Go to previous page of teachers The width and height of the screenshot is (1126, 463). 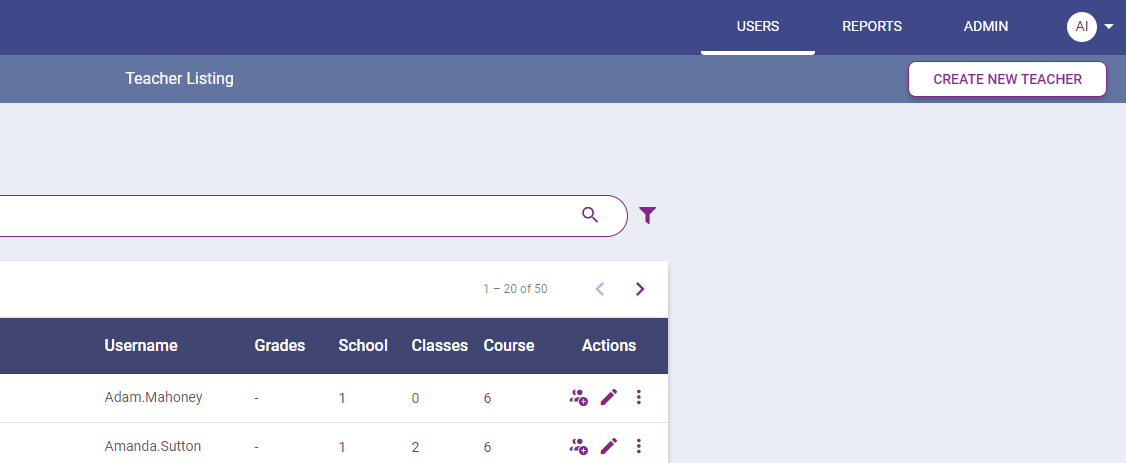[600, 289]
